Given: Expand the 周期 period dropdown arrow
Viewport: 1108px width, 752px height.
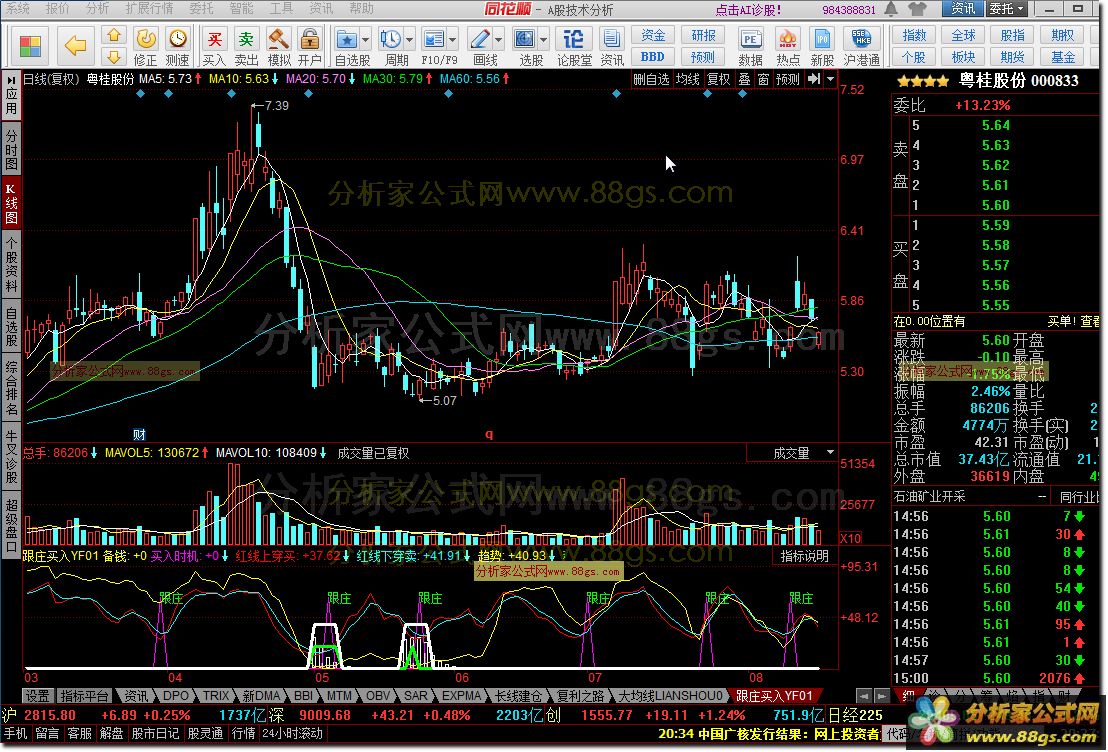Looking at the screenshot, I should pos(409,40).
